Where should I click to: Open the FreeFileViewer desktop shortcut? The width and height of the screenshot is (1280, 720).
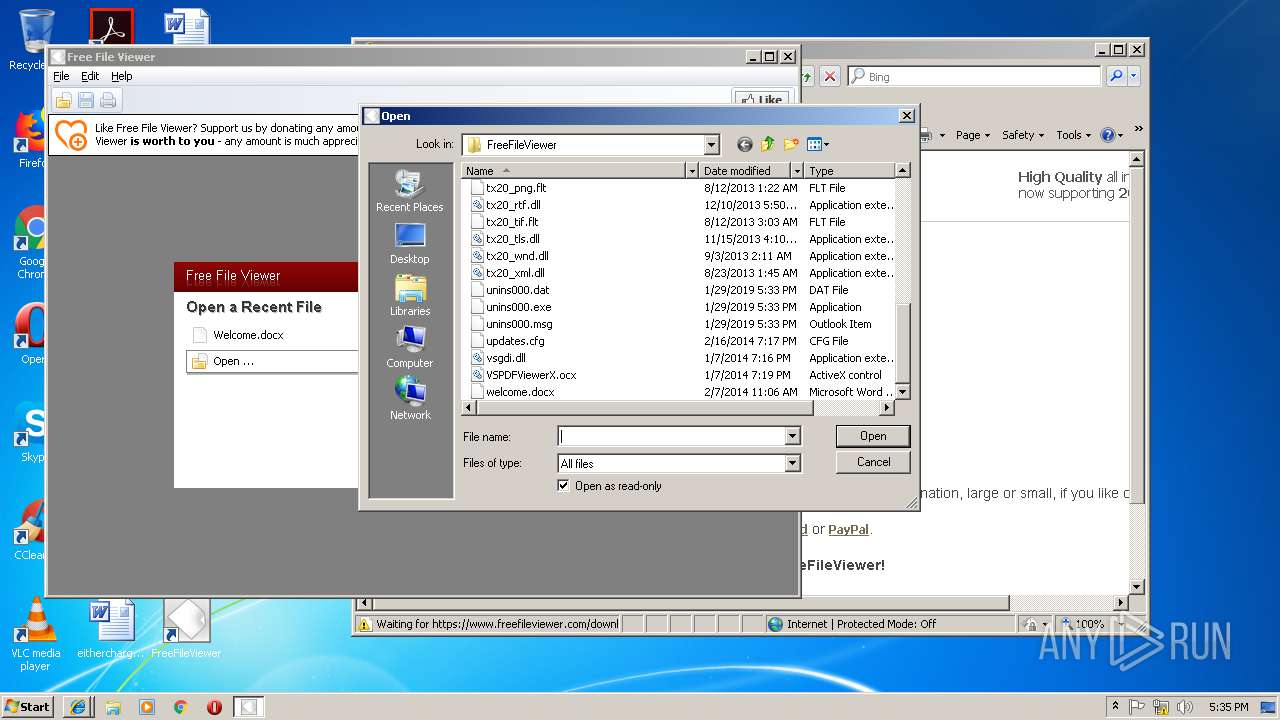(186, 628)
